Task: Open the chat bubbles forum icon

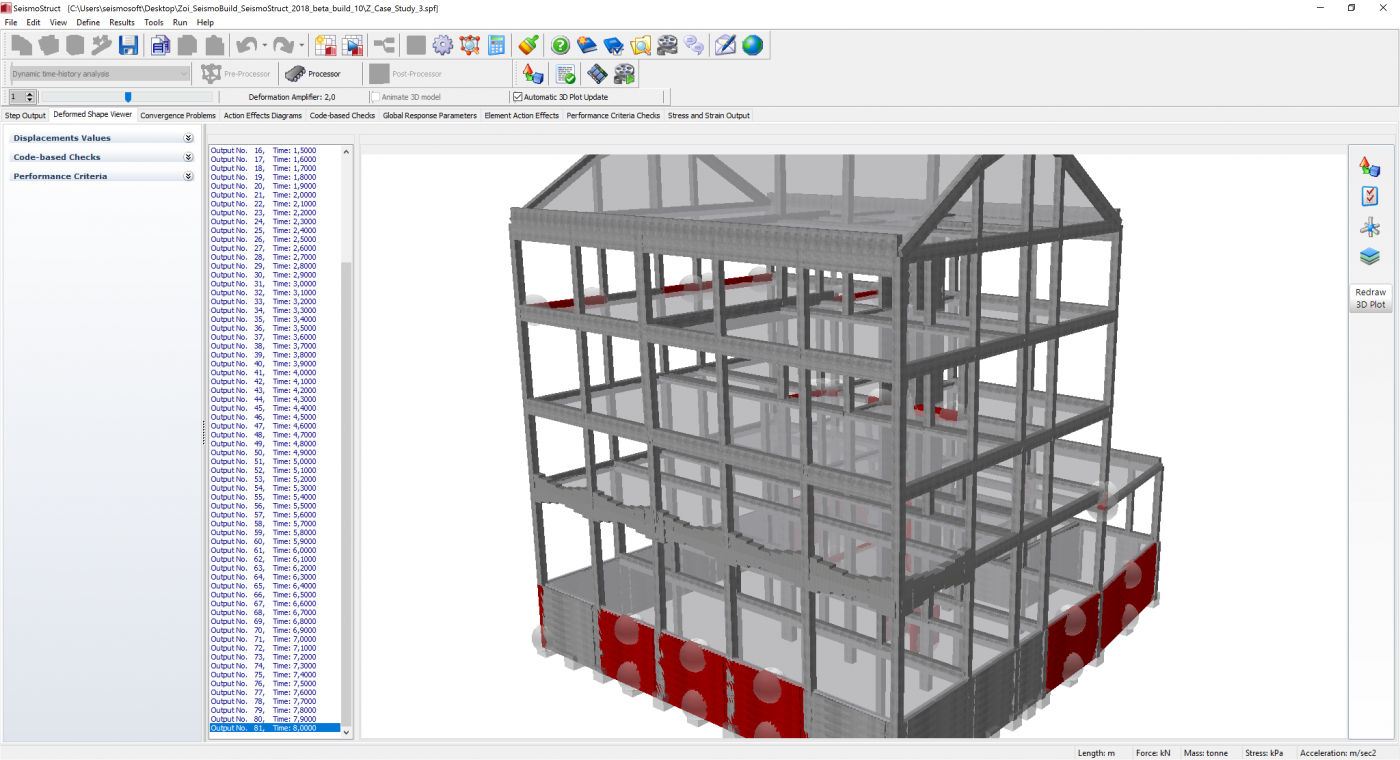Action: [x=694, y=45]
